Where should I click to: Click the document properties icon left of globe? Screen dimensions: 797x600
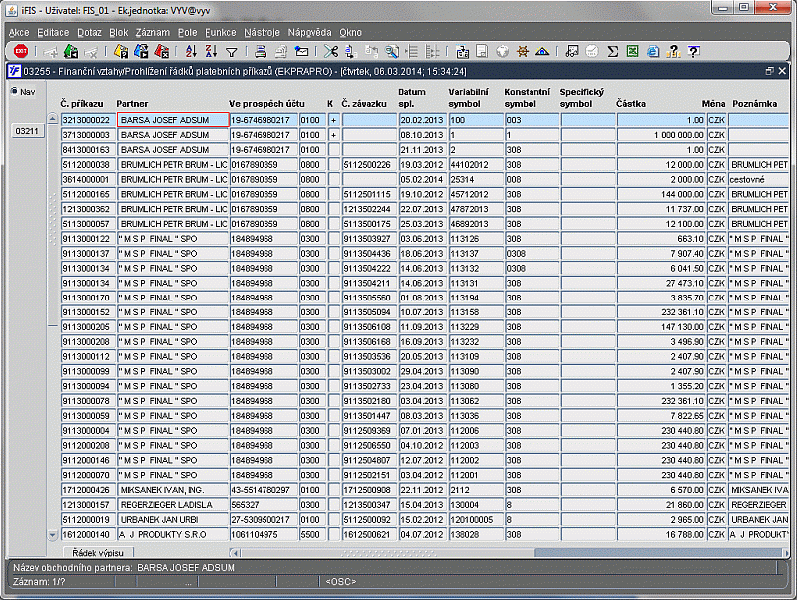point(482,51)
